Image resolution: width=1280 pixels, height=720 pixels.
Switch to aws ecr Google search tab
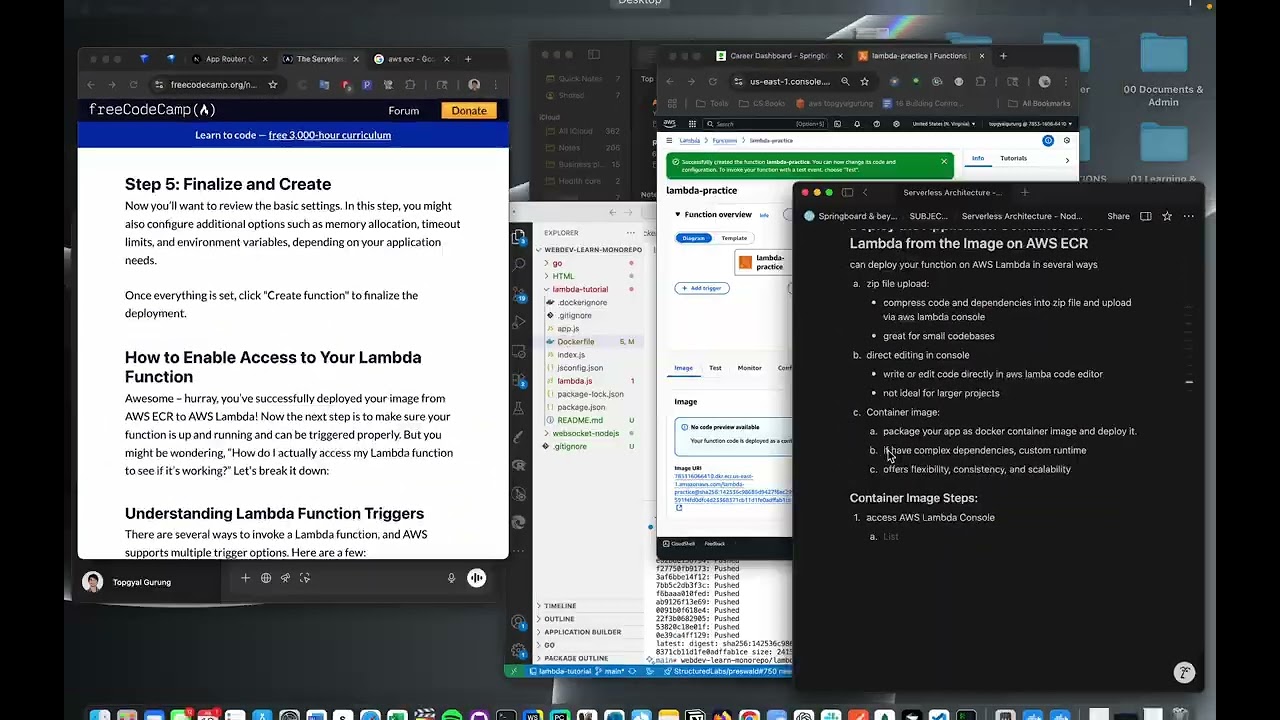(412, 59)
